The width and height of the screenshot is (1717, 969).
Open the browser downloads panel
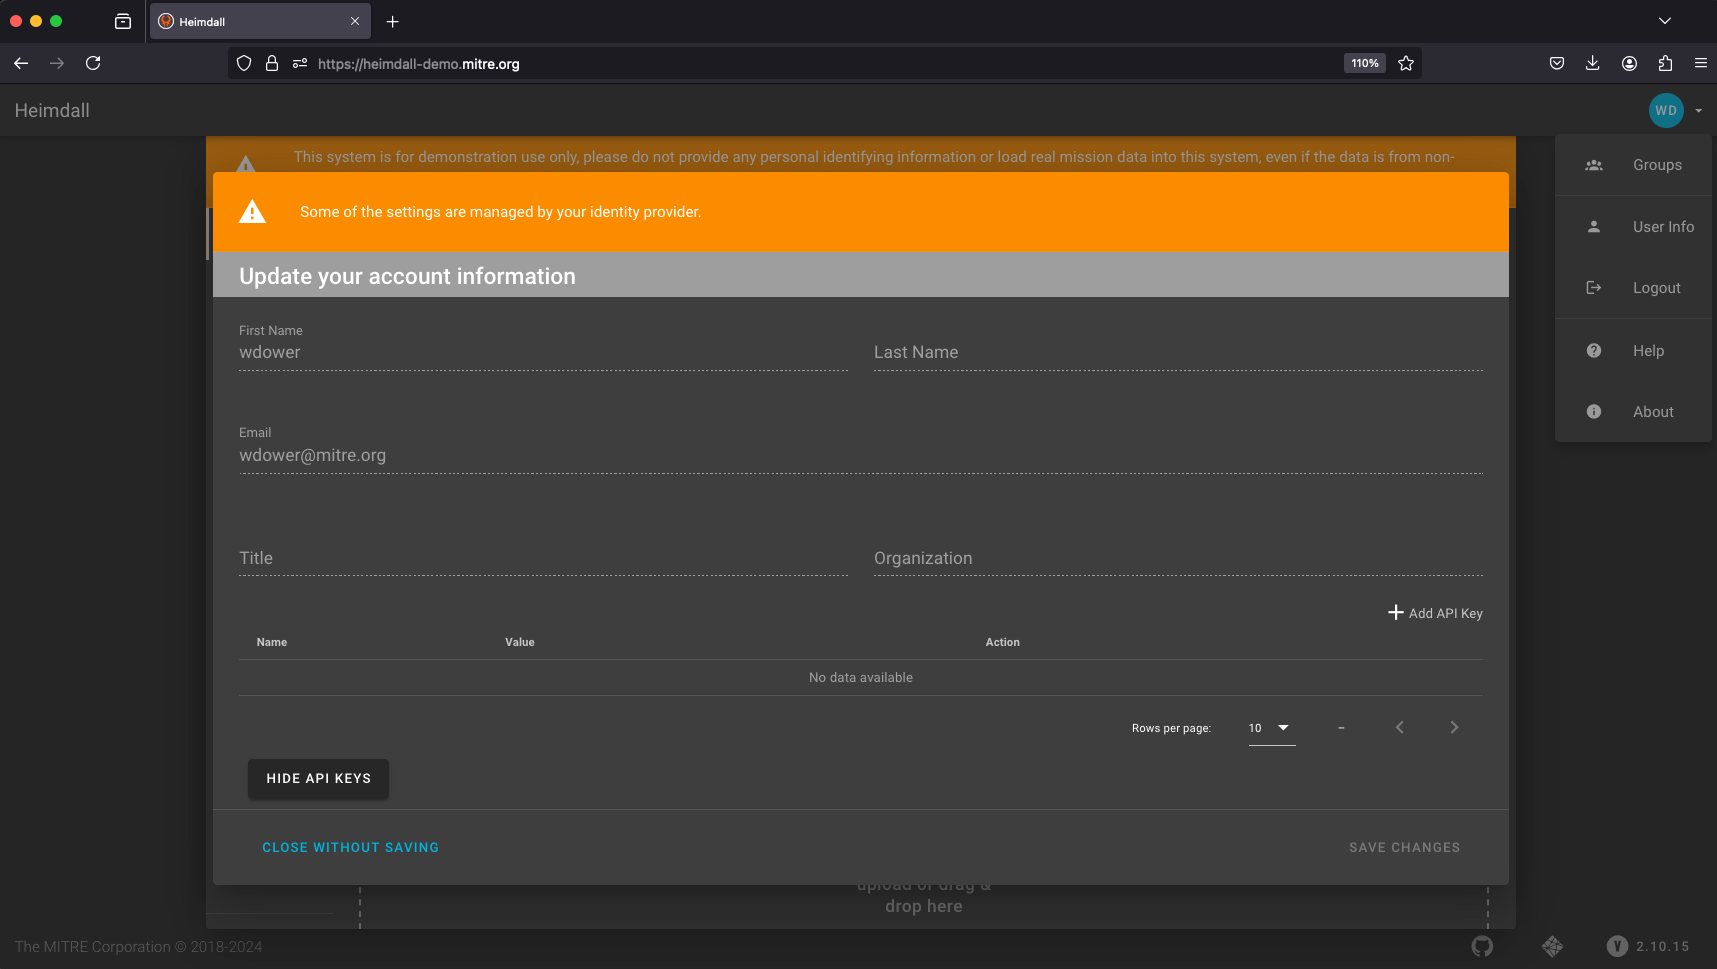point(1592,63)
